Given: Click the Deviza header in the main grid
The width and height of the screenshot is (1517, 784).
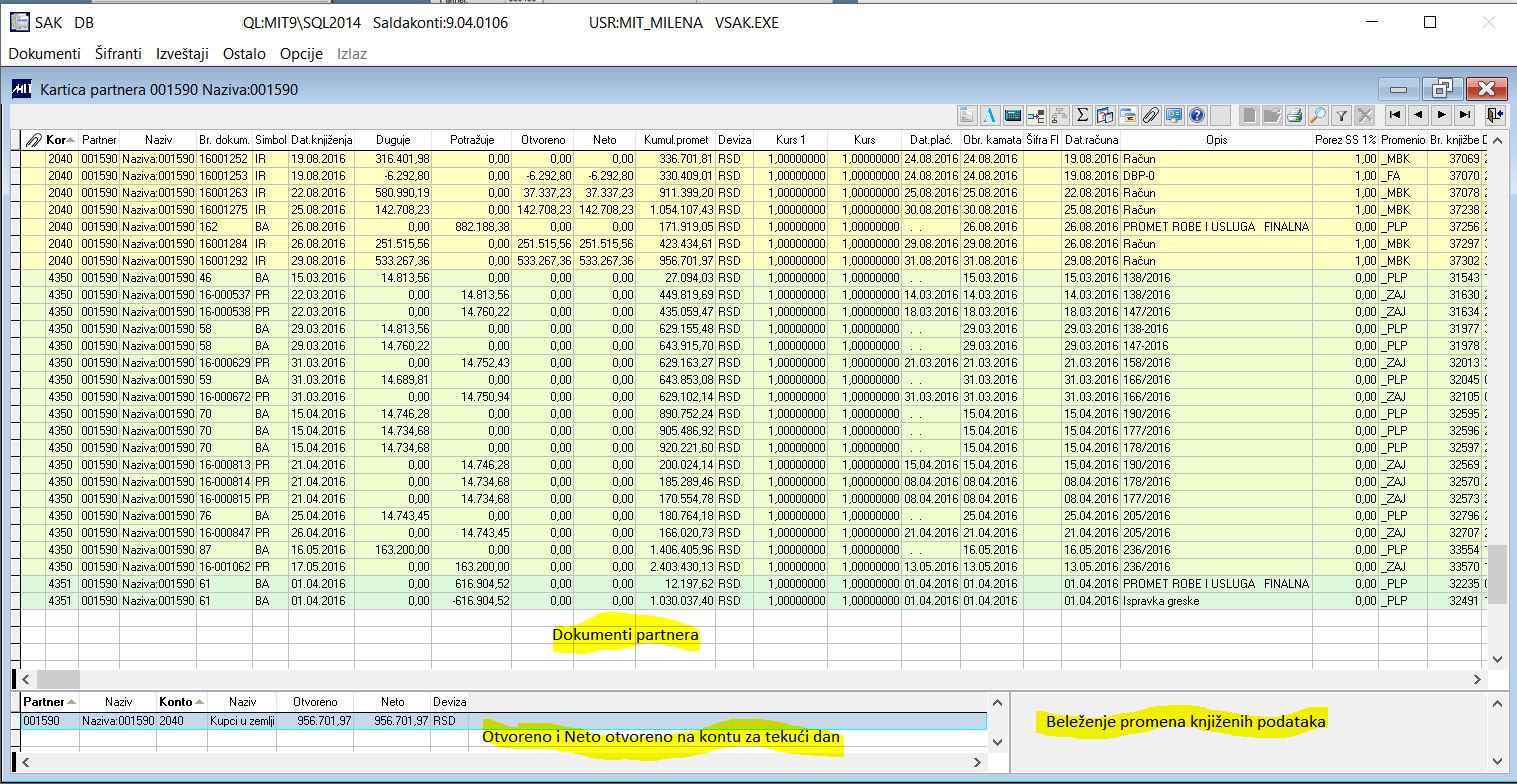Looking at the screenshot, I should 733,140.
